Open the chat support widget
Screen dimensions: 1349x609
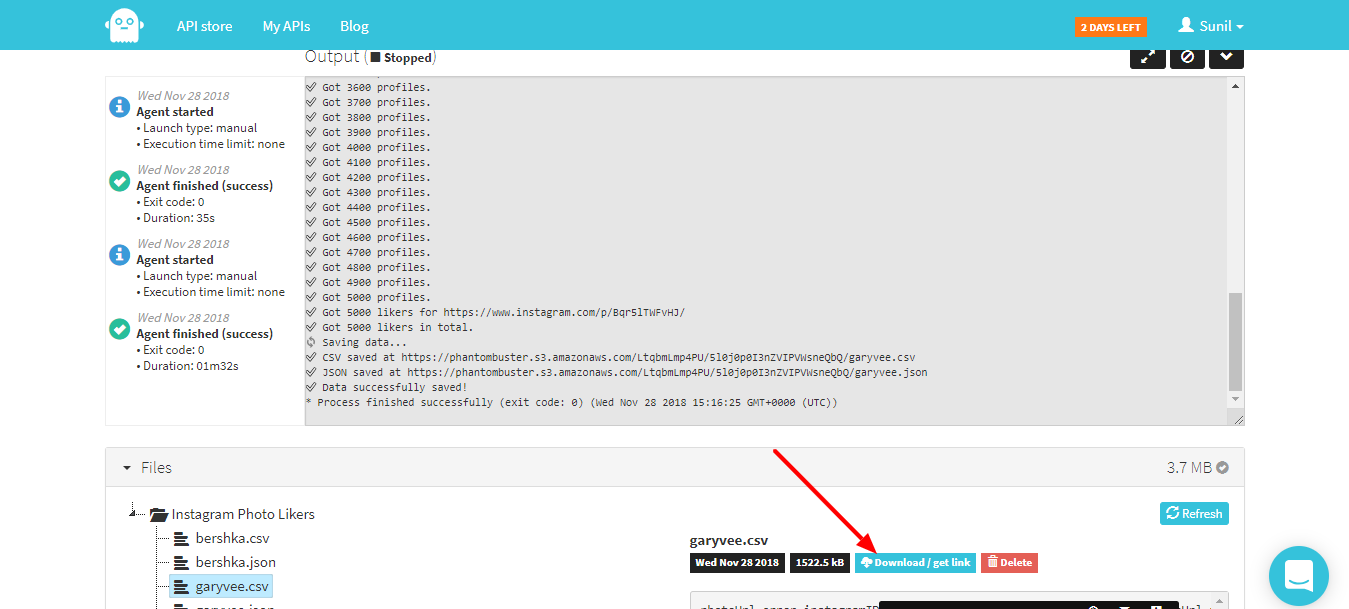[x=1298, y=576]
